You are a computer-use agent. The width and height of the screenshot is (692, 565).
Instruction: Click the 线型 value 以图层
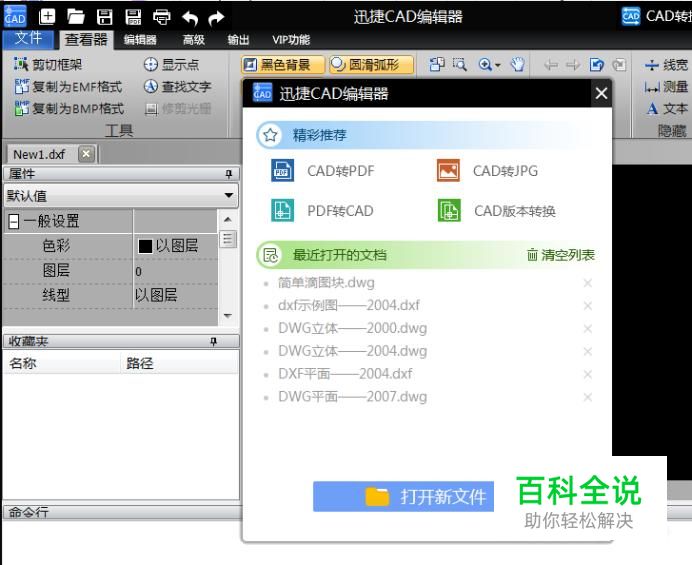coord(156,295)
